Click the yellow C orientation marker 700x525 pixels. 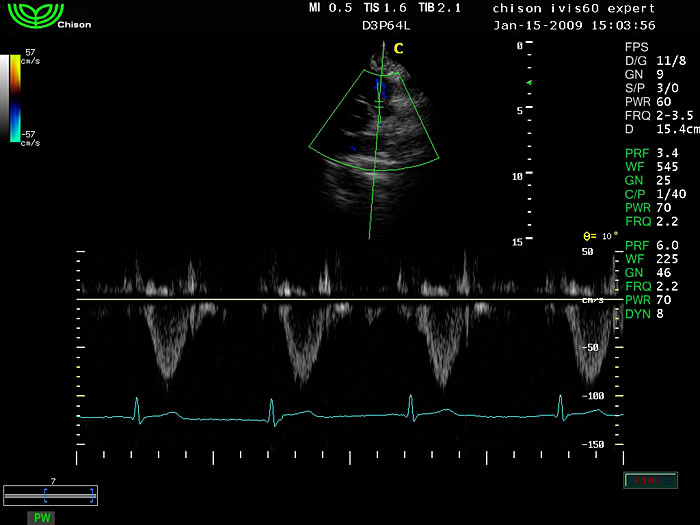pyautogui.click(x=398, y=48)
